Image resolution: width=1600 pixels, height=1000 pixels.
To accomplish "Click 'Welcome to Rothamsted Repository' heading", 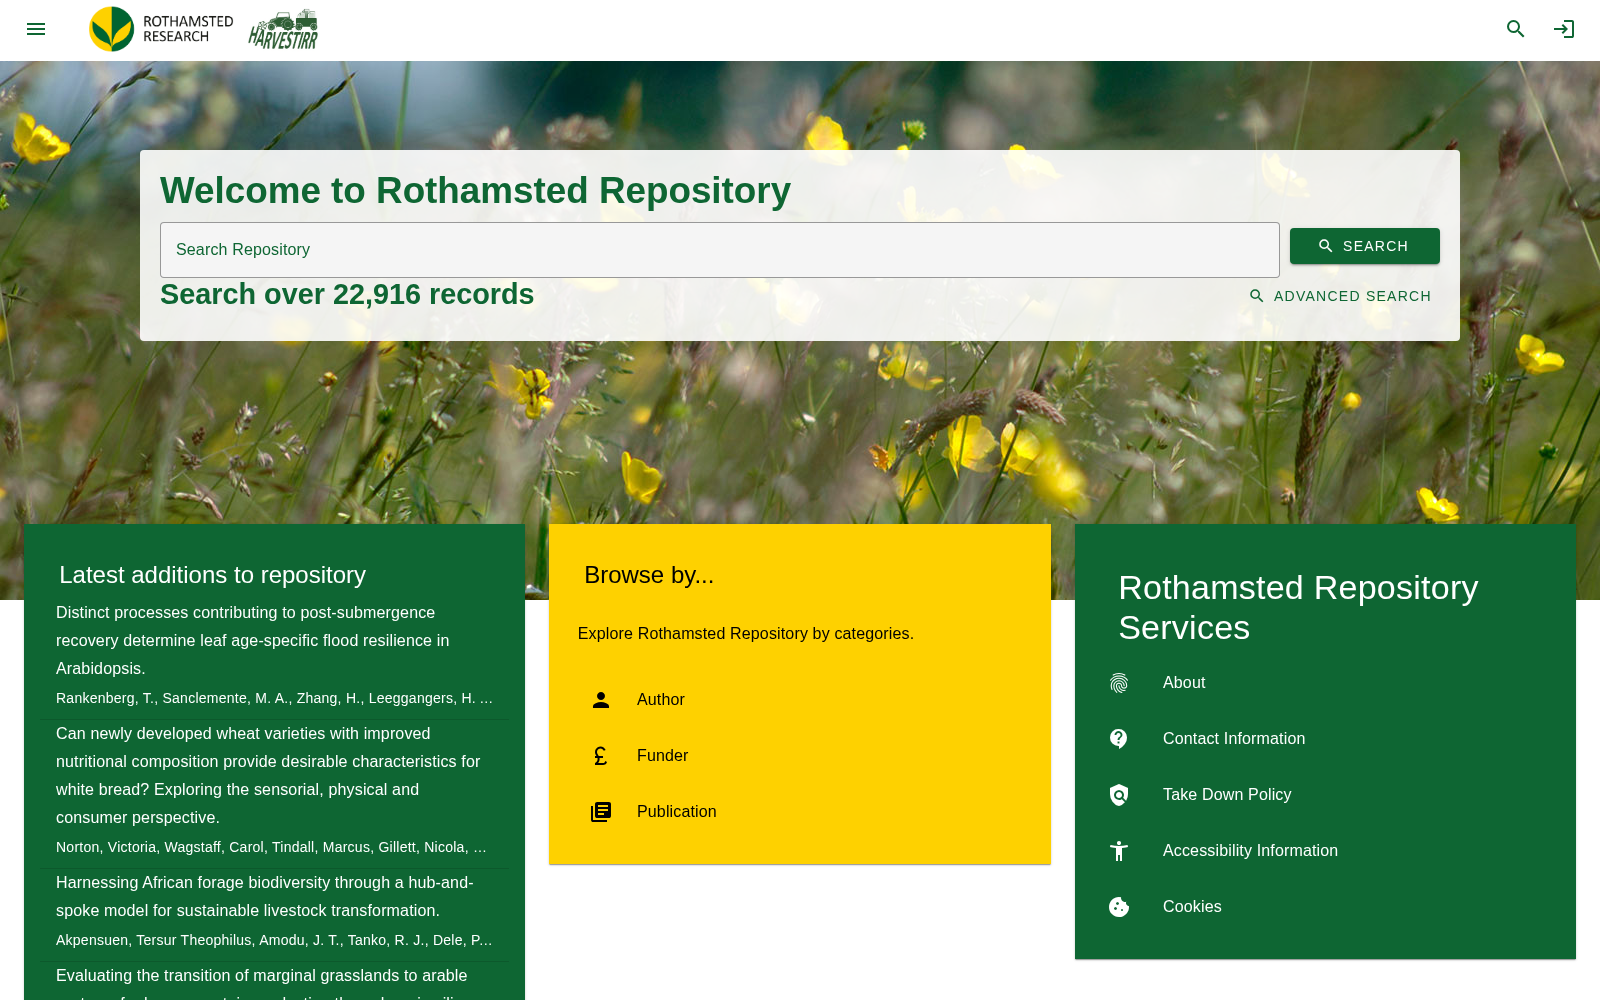I will point(475,191).
